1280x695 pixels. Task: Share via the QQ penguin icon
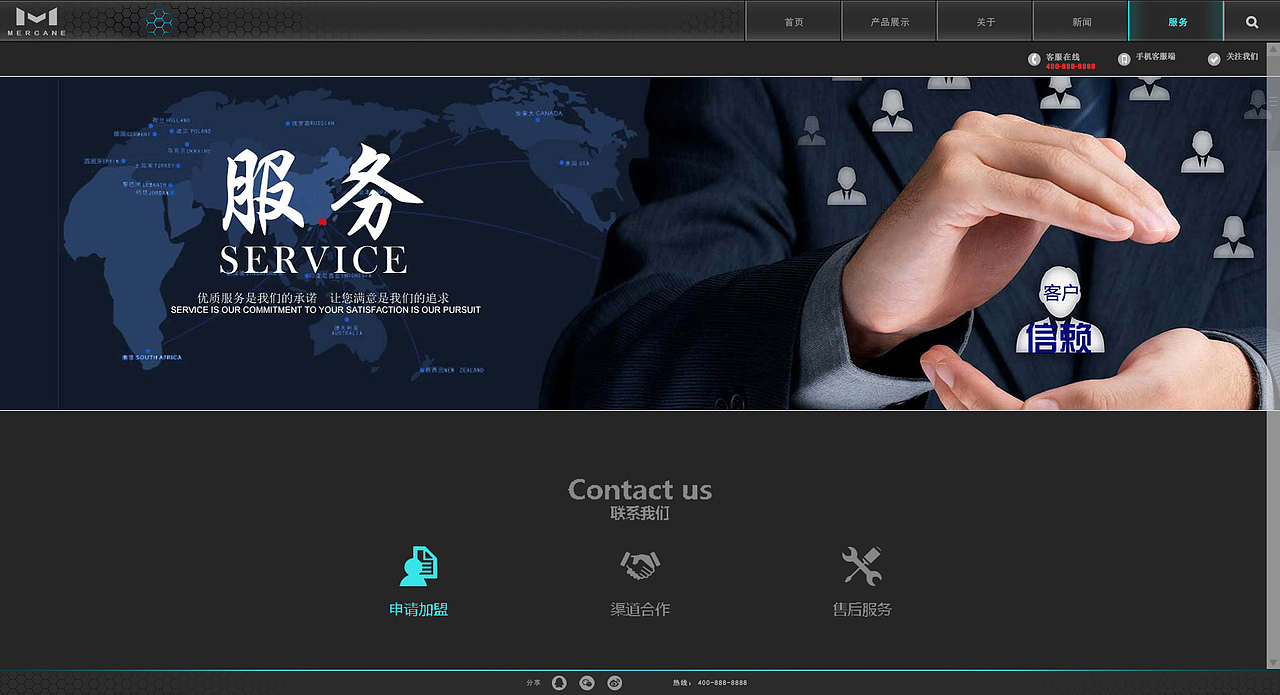559,683
